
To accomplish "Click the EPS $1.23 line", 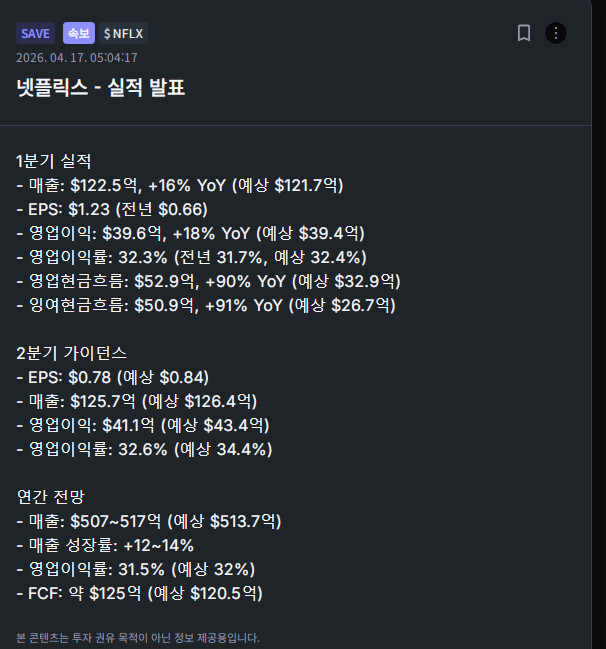I will [112, 209].
